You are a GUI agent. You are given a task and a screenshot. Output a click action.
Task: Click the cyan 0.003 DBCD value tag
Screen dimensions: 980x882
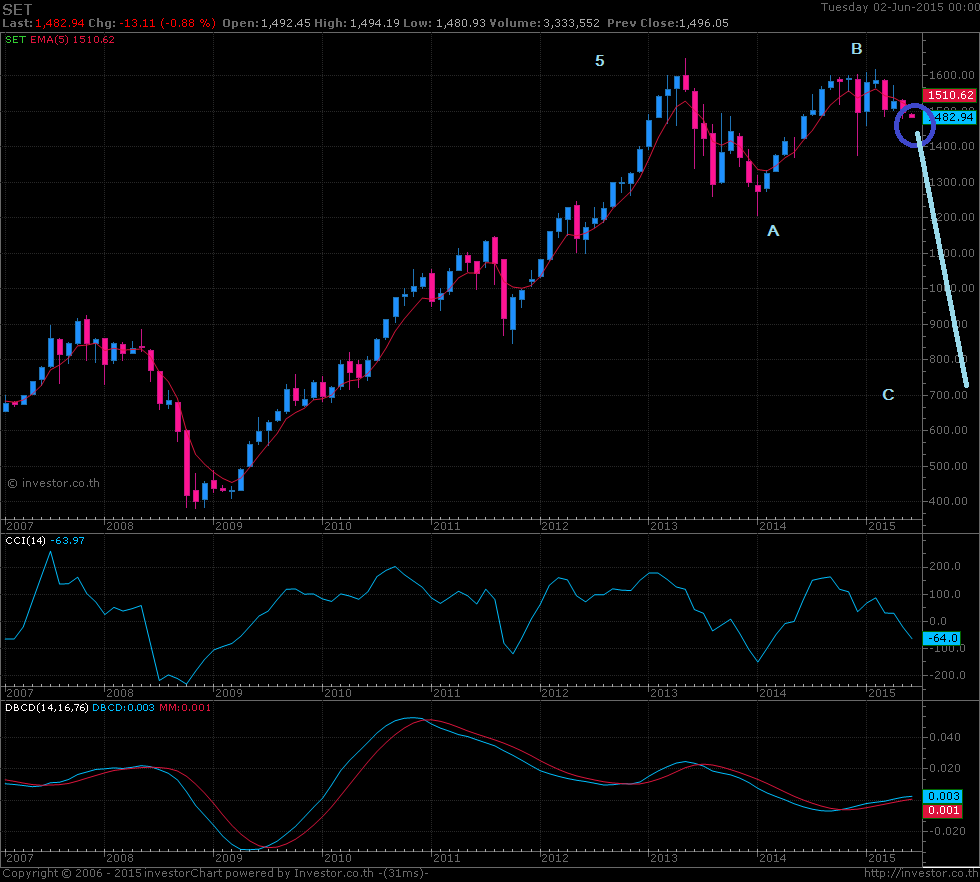[943, 796]
